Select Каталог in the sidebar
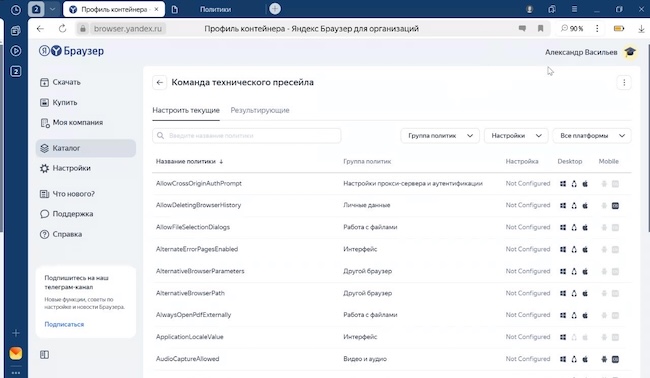This screenshot has height=378, width=650. coord(86,148)
